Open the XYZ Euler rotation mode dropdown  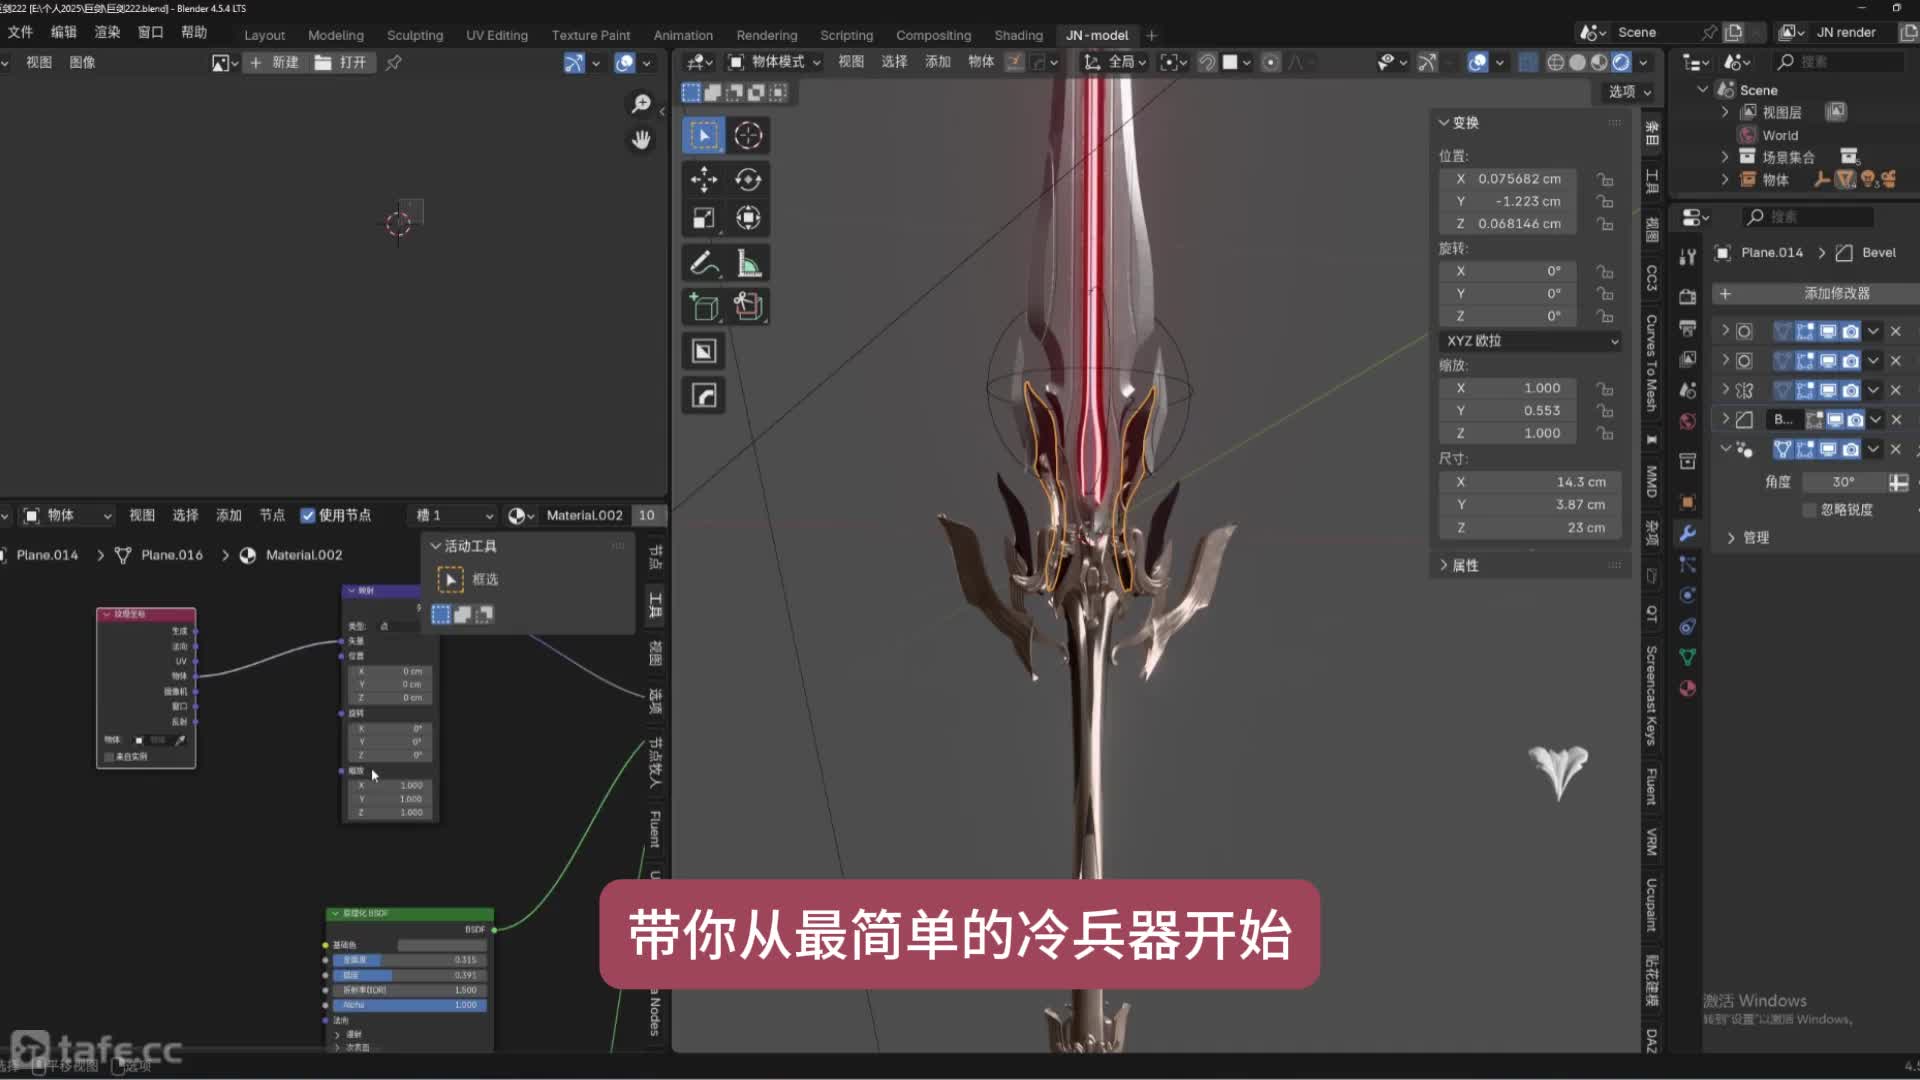[x=1530, y=341]
